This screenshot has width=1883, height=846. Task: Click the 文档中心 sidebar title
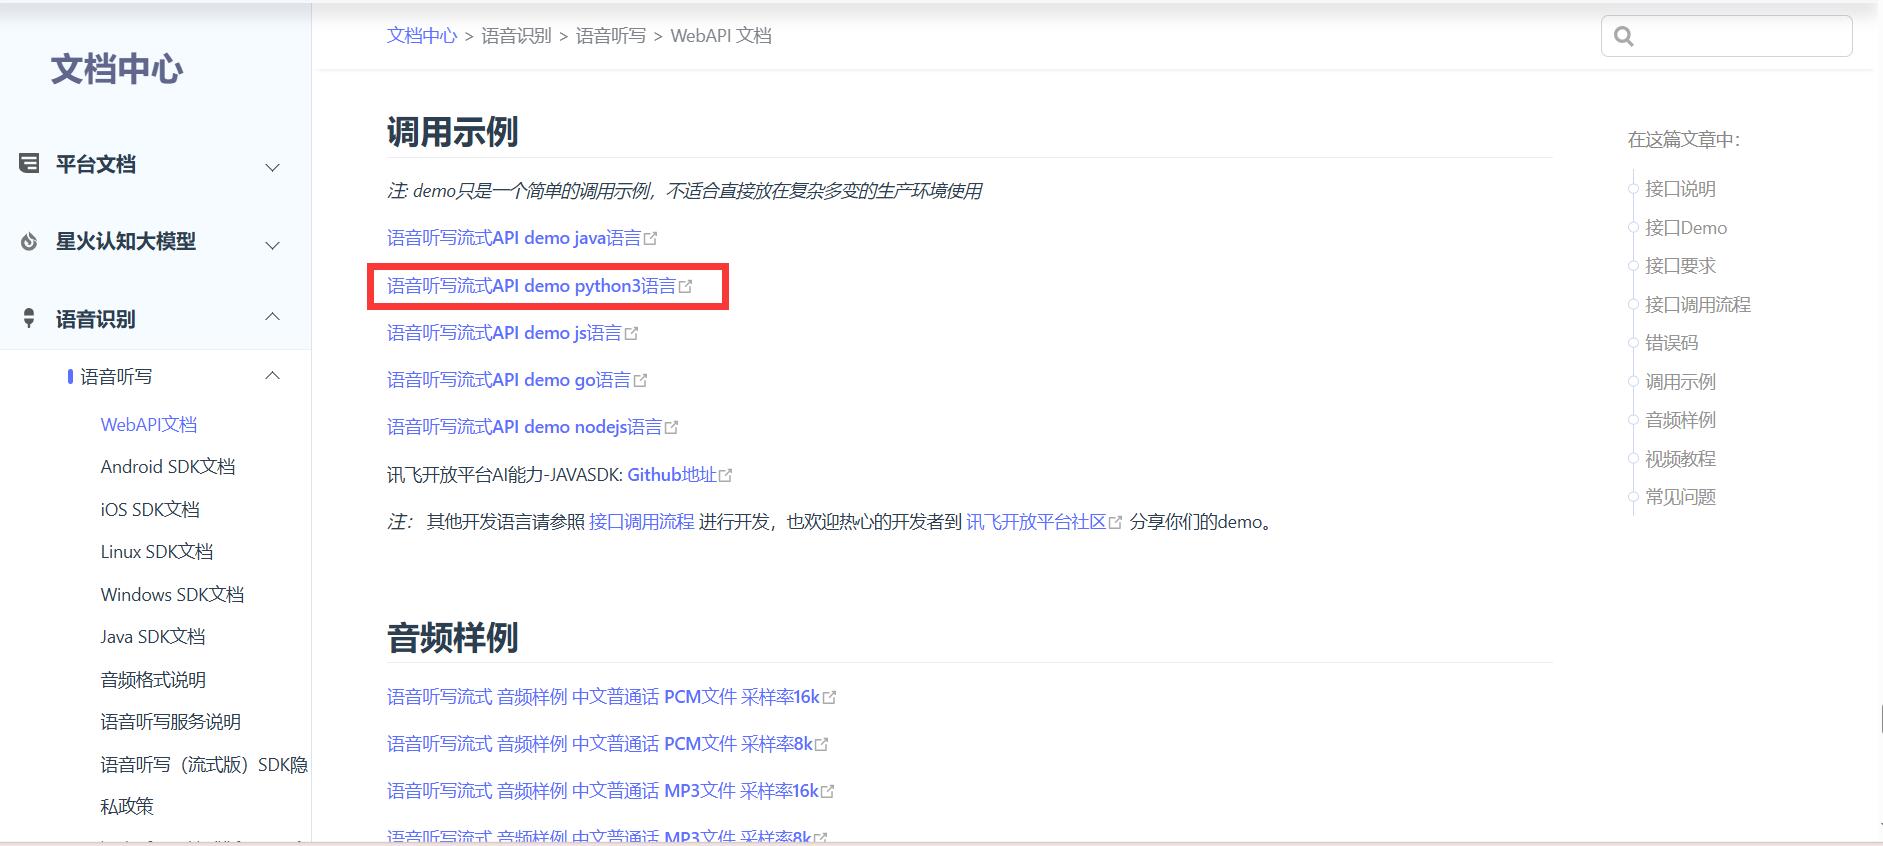click(x=117, y=69)
